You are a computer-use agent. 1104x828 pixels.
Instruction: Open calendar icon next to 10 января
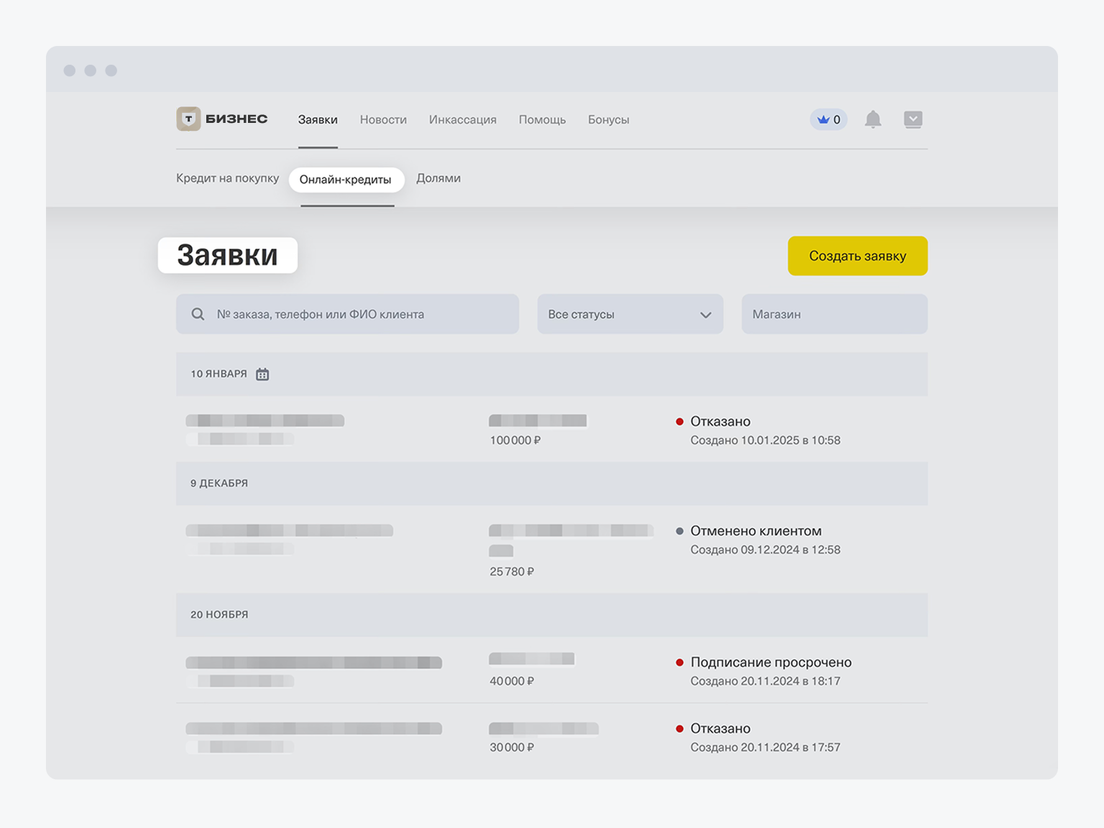point(262,374)
